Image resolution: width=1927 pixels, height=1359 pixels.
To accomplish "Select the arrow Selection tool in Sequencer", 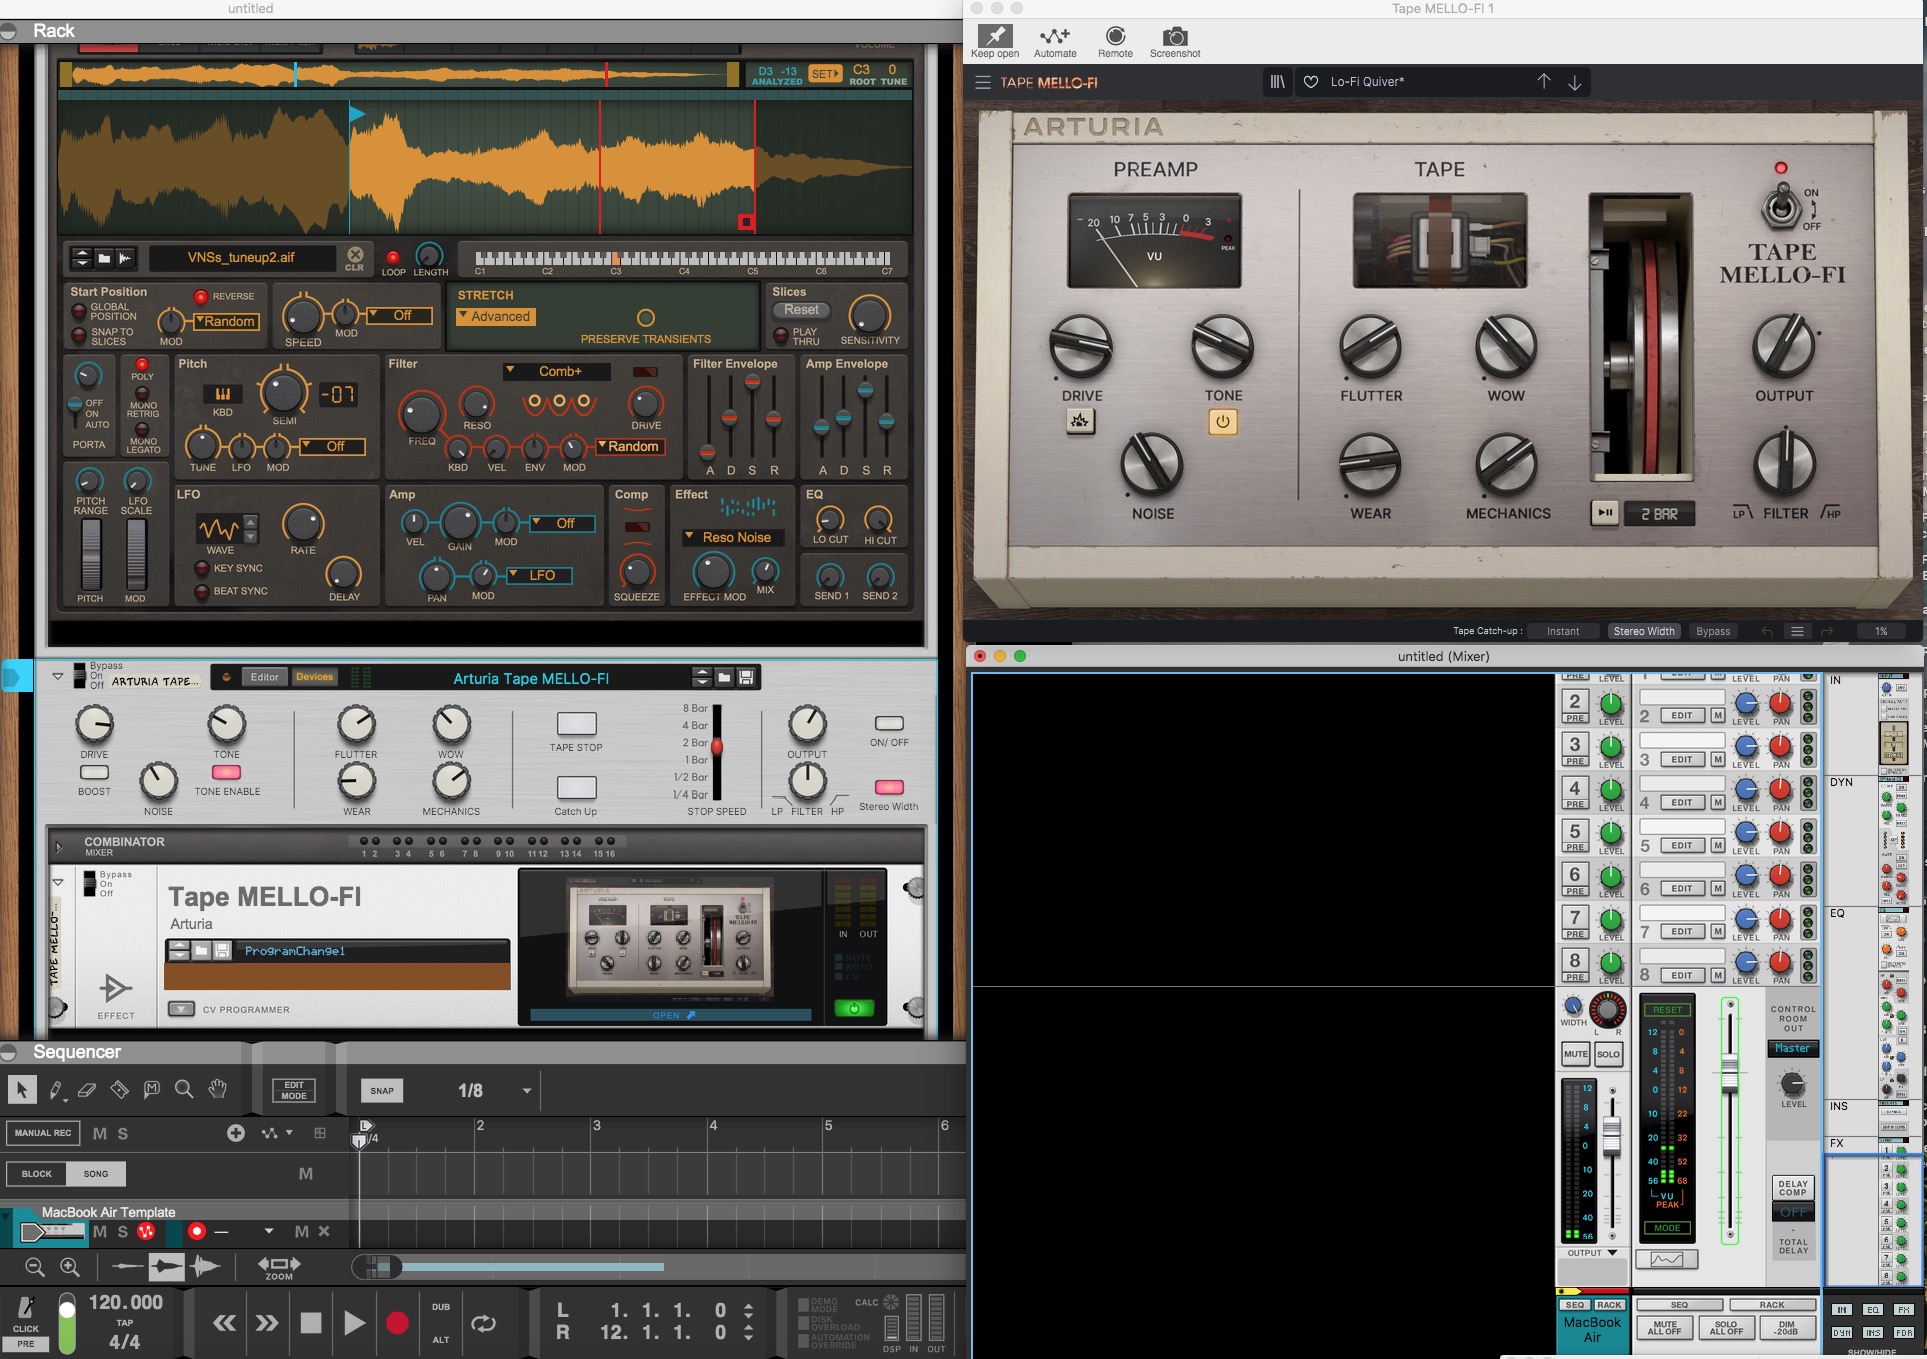I will tap(22, 1090).
